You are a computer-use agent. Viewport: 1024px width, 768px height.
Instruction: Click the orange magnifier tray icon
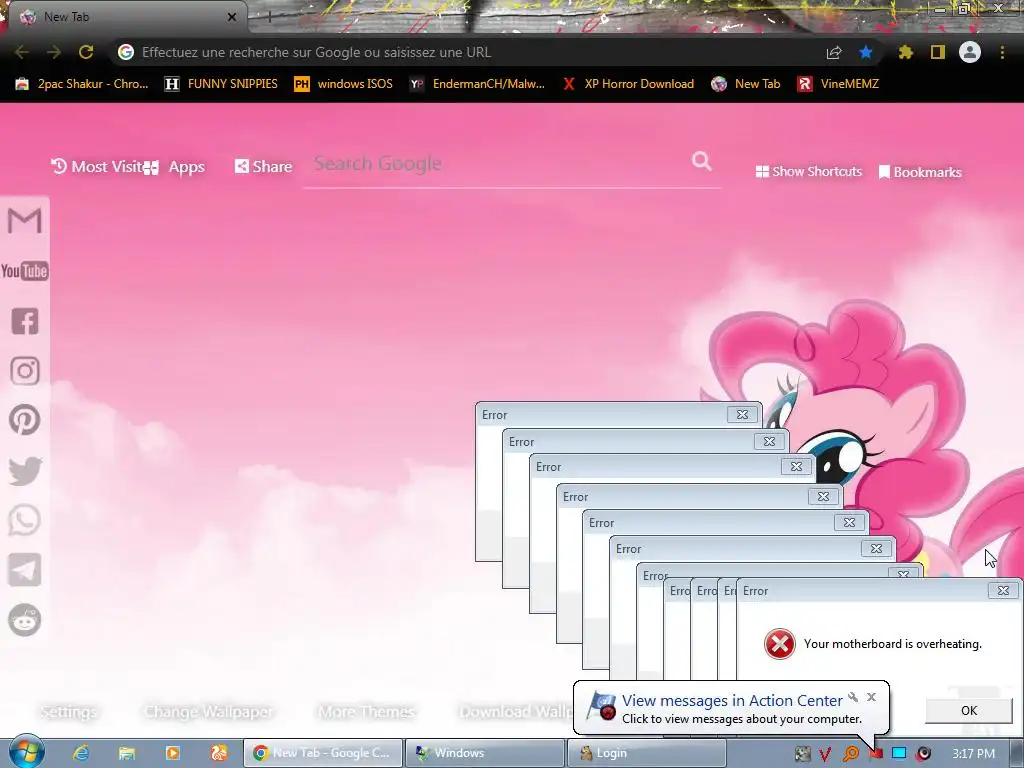(x=850, y=754)
